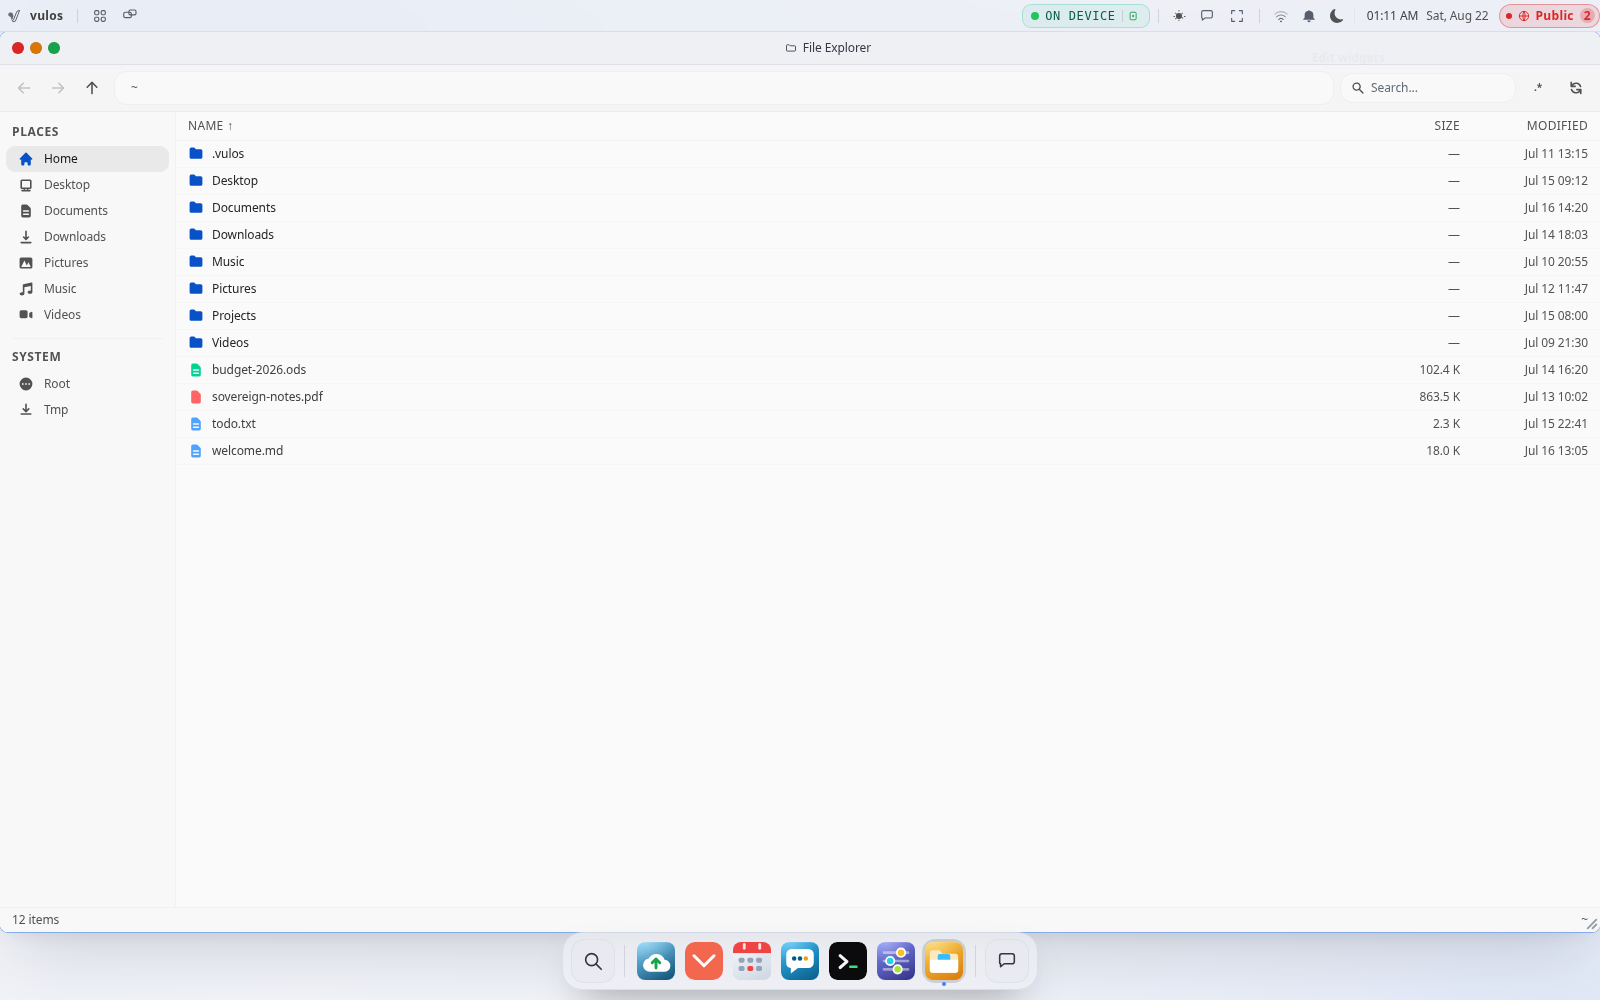Toggle the regex search option
Image resolution: width=1600 pixels, height=1000 pixels.
coord(1538,88)
